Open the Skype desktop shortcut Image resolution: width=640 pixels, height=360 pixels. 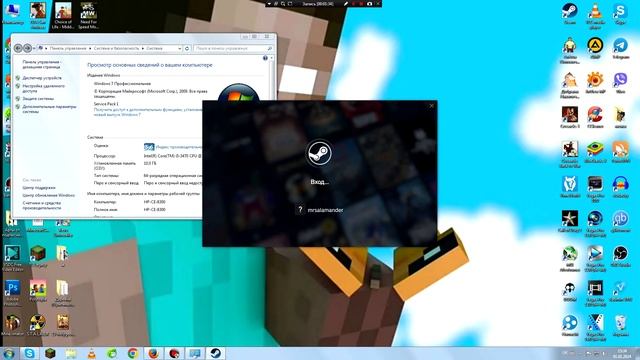(620, 13)
